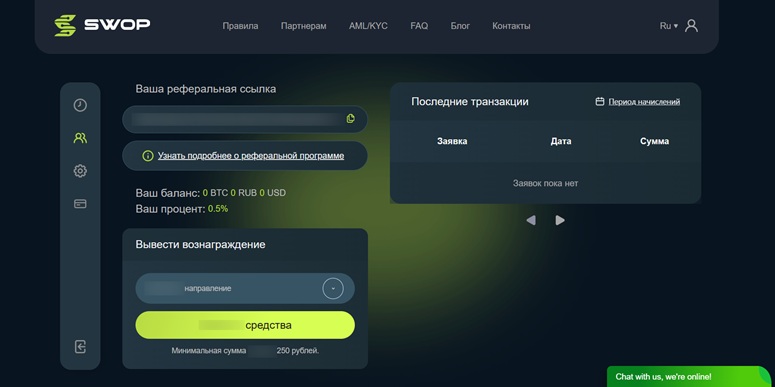Click the Вывести вознаграждение heading
This screenshot has height=387, width=775.
coord(200,245)
